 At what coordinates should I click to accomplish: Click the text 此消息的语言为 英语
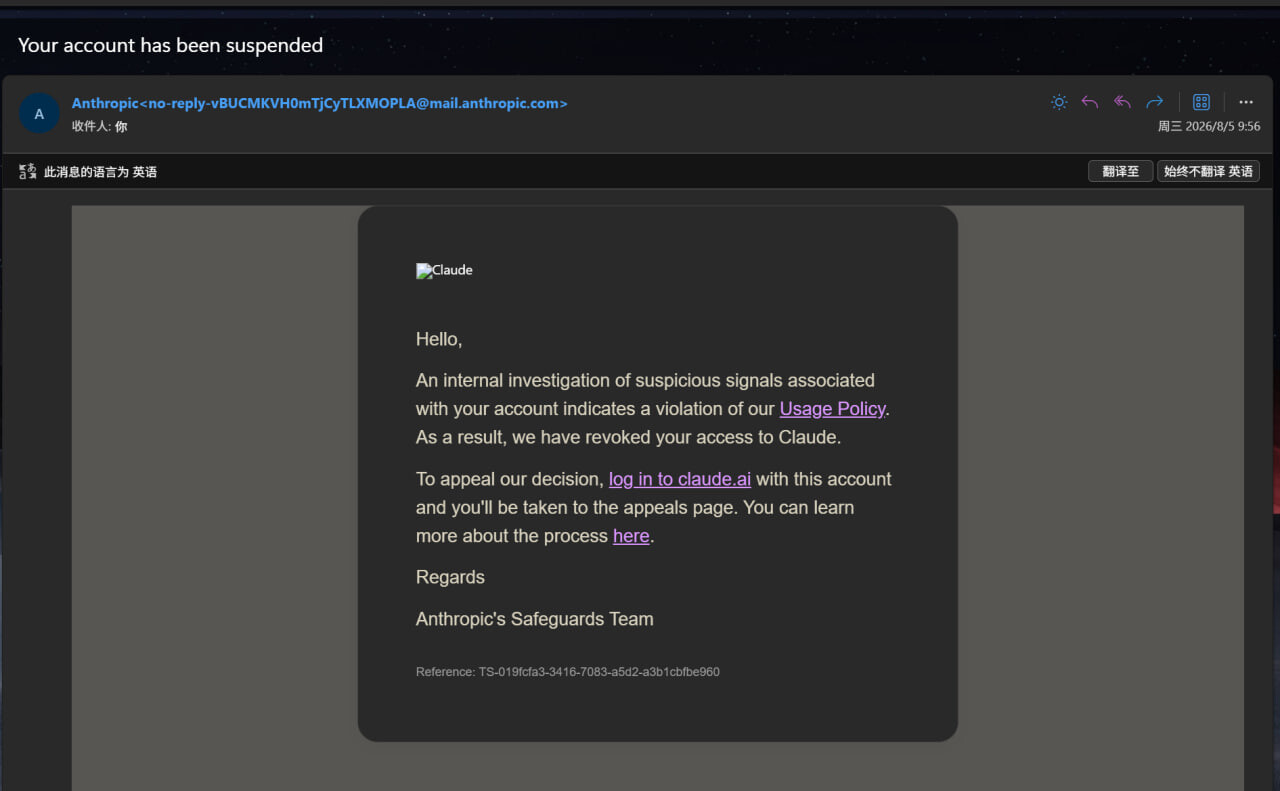click(x=100, y=172)
